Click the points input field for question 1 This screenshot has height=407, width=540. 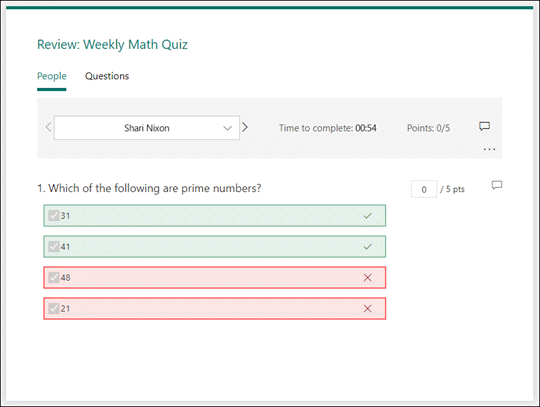424,189
